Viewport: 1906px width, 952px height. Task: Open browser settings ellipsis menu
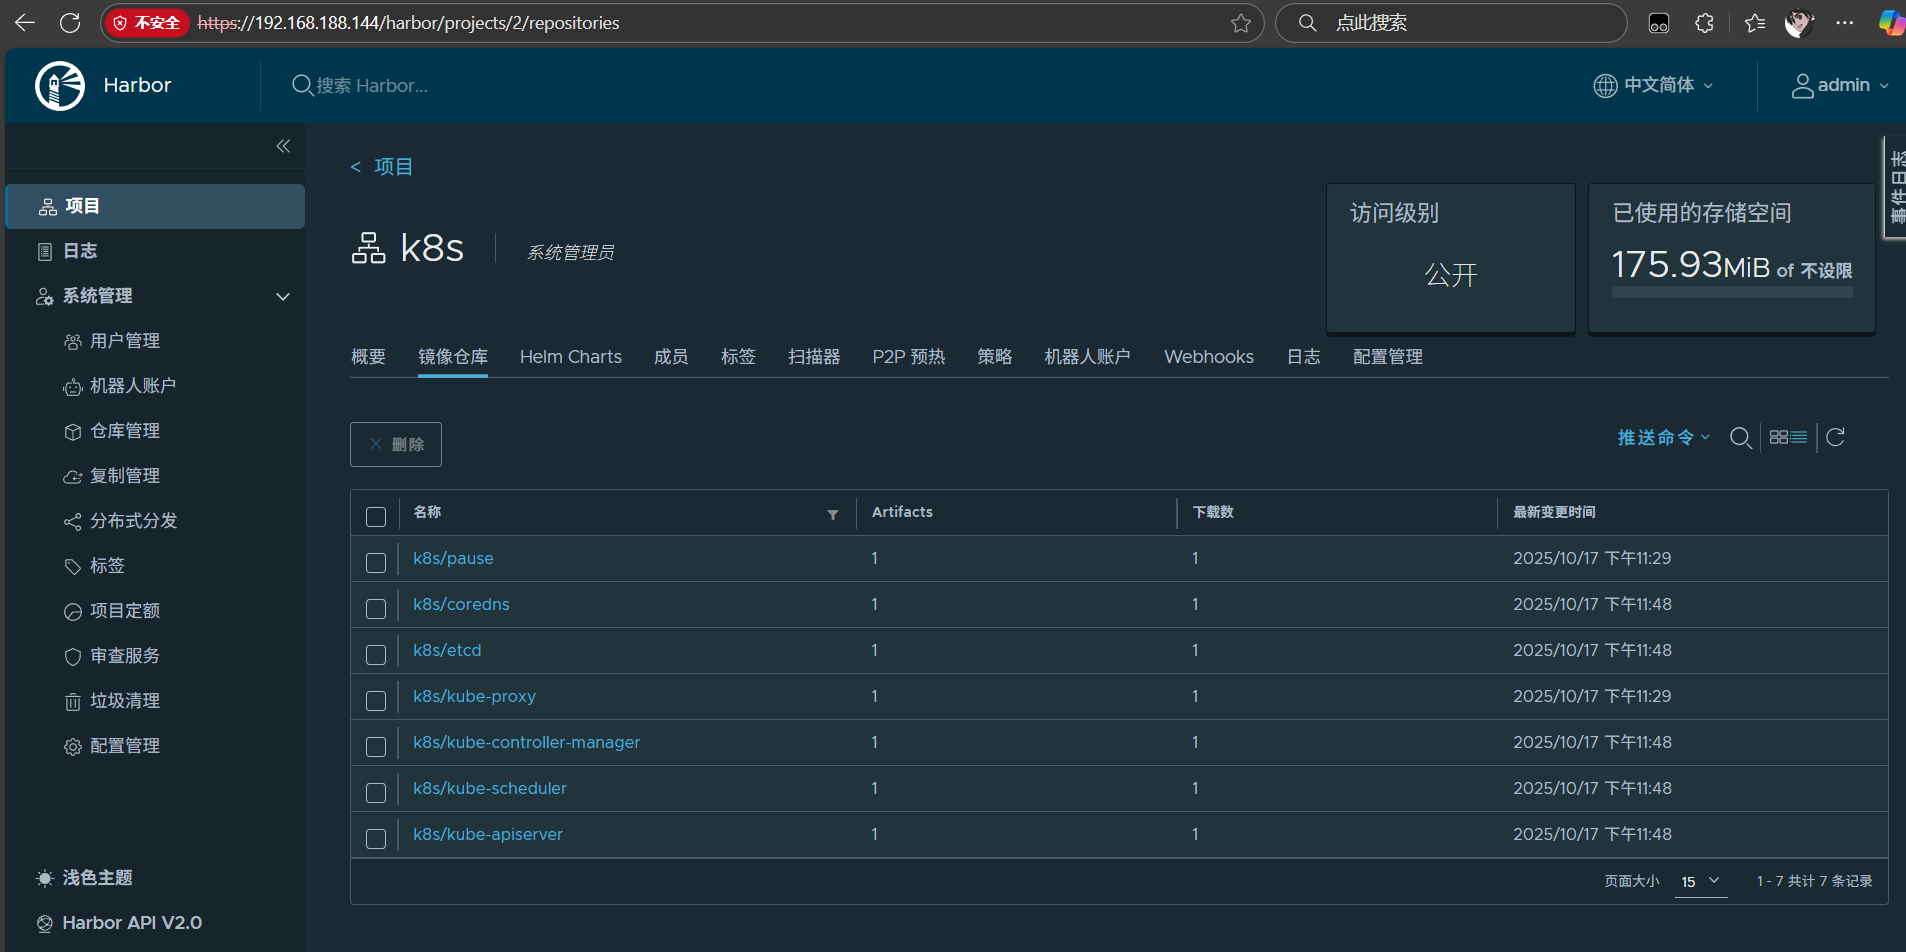coord(1845,23)
